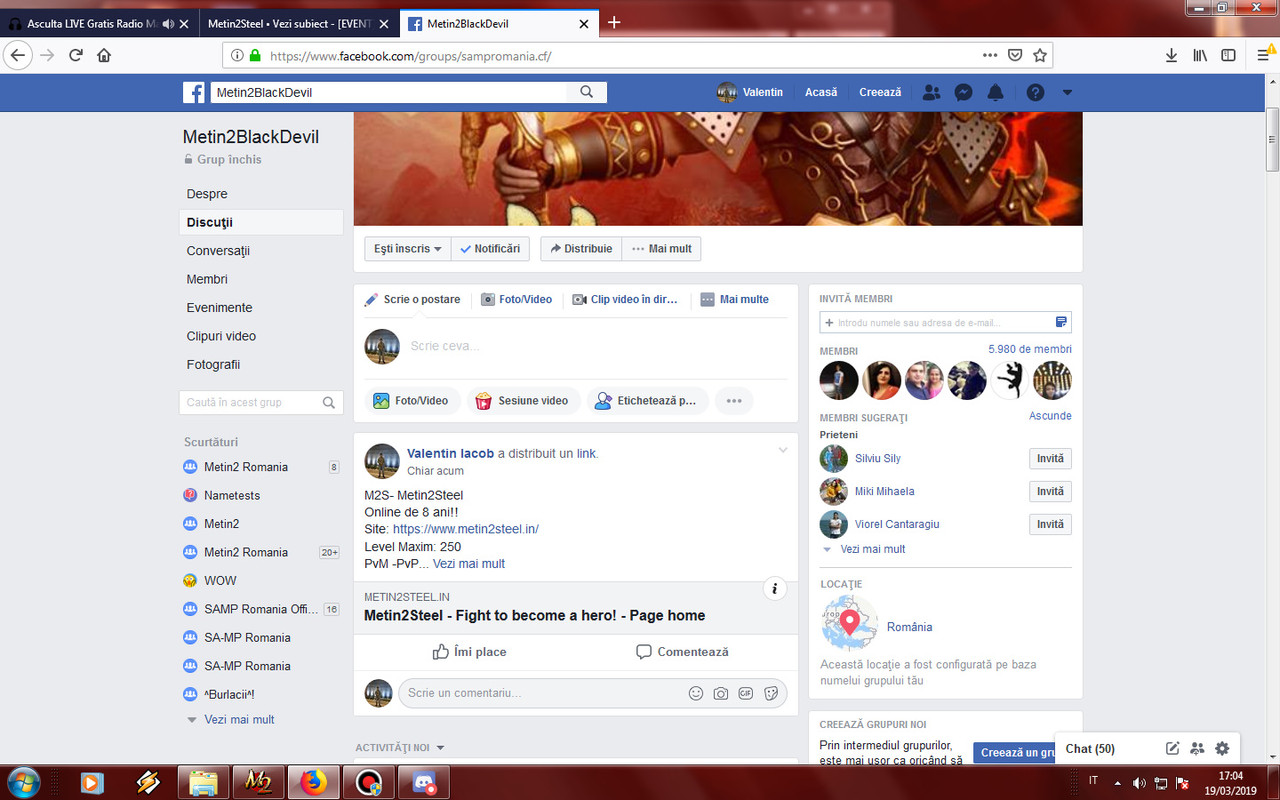This screenshot has width=1280, height=800.
Task: Open the Membri section in the sidebar
Action: [207, 279]
